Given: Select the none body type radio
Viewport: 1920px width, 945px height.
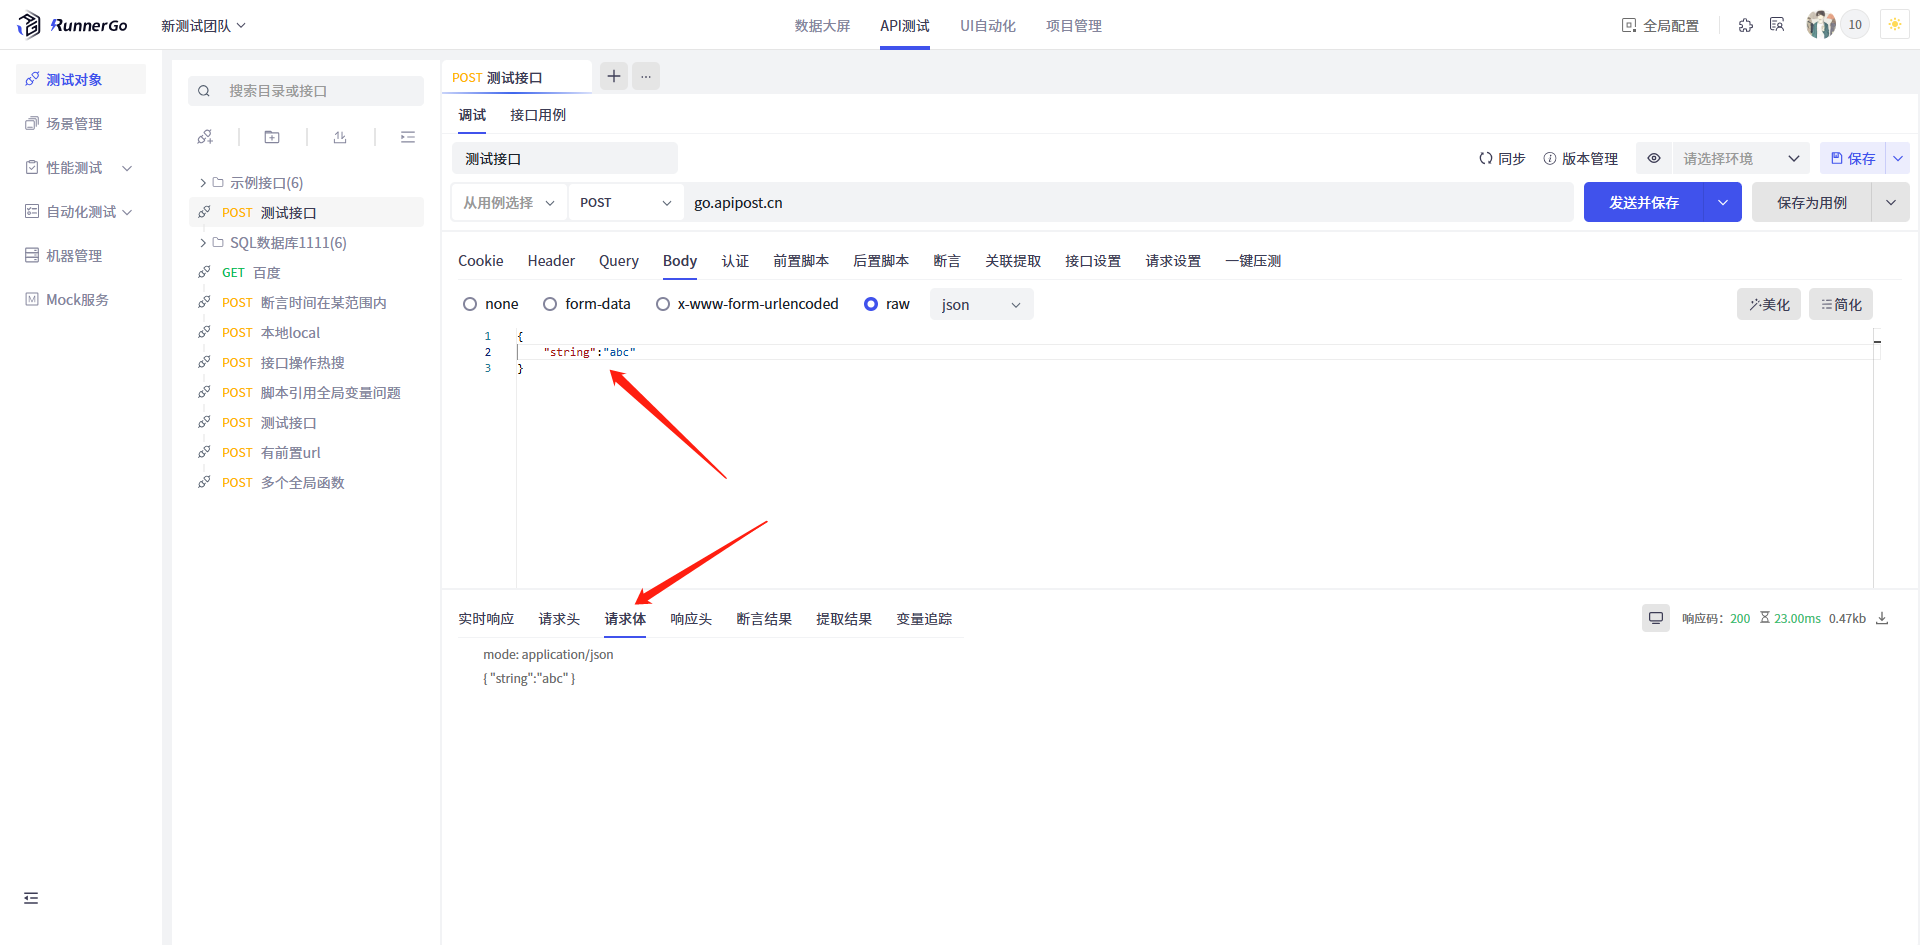Looking at the screenshot, I should tap(470, 304).
